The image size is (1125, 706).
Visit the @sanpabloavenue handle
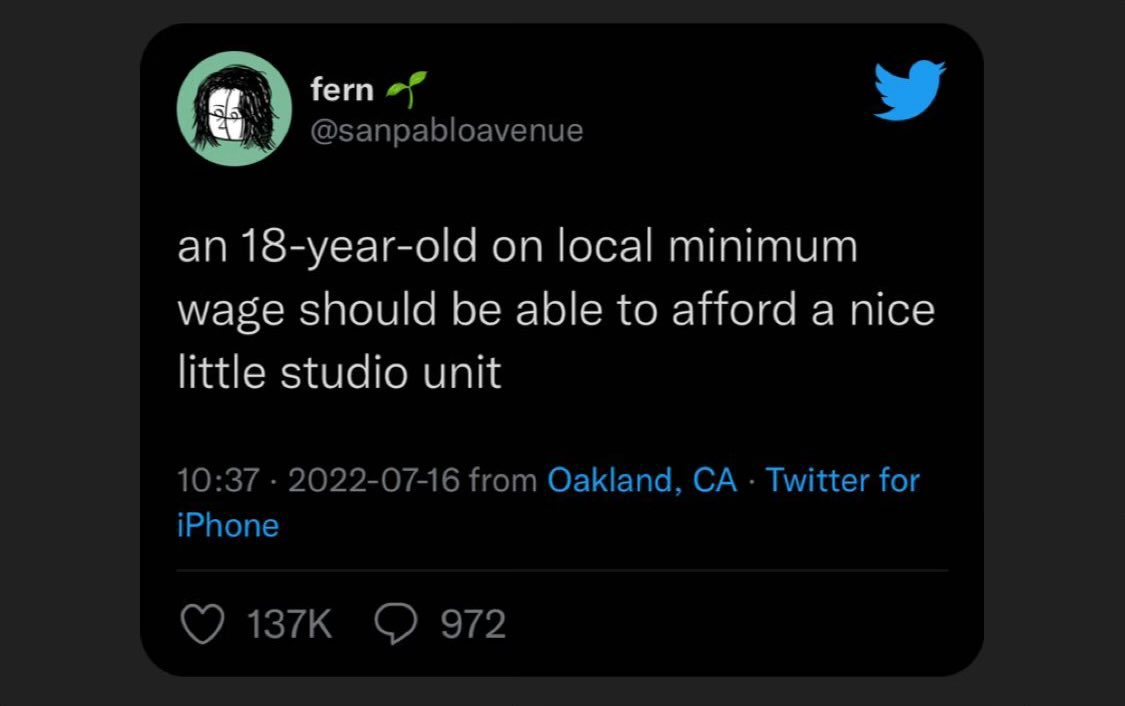click(x=447, y=130)
